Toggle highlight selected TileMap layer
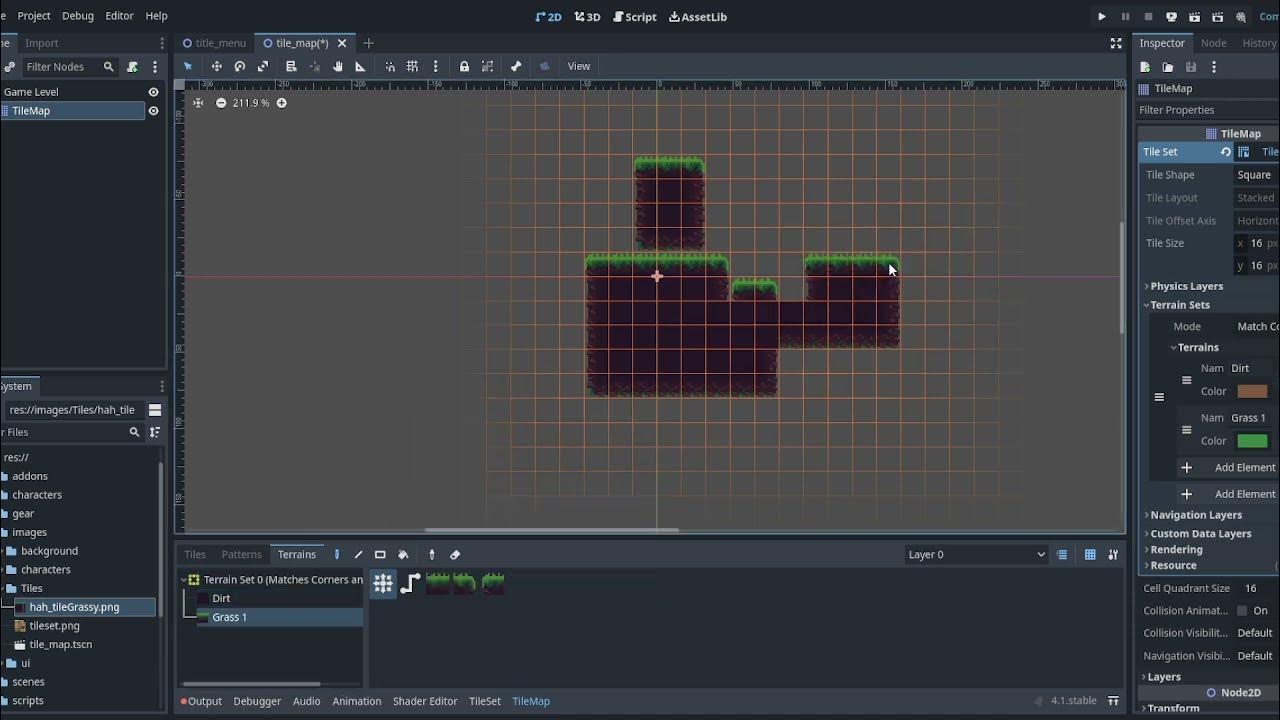 pyautogui.click(x=1062, y=555)
